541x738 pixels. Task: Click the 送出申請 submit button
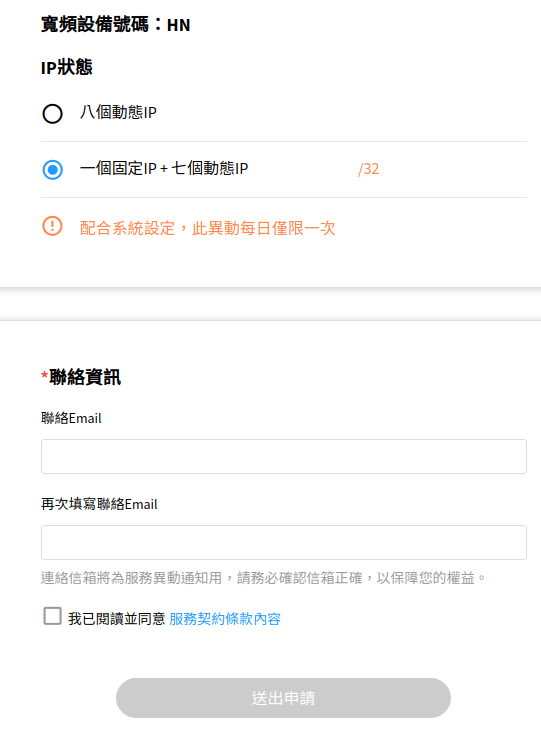(x=283, y=698)
